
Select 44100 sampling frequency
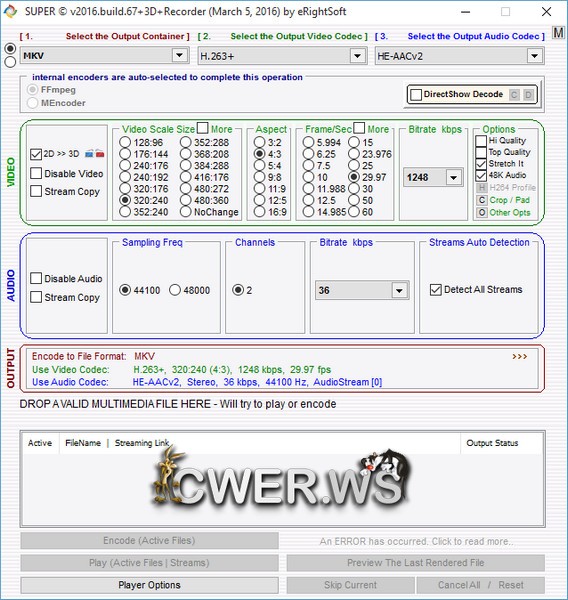[x=125, y=290]
